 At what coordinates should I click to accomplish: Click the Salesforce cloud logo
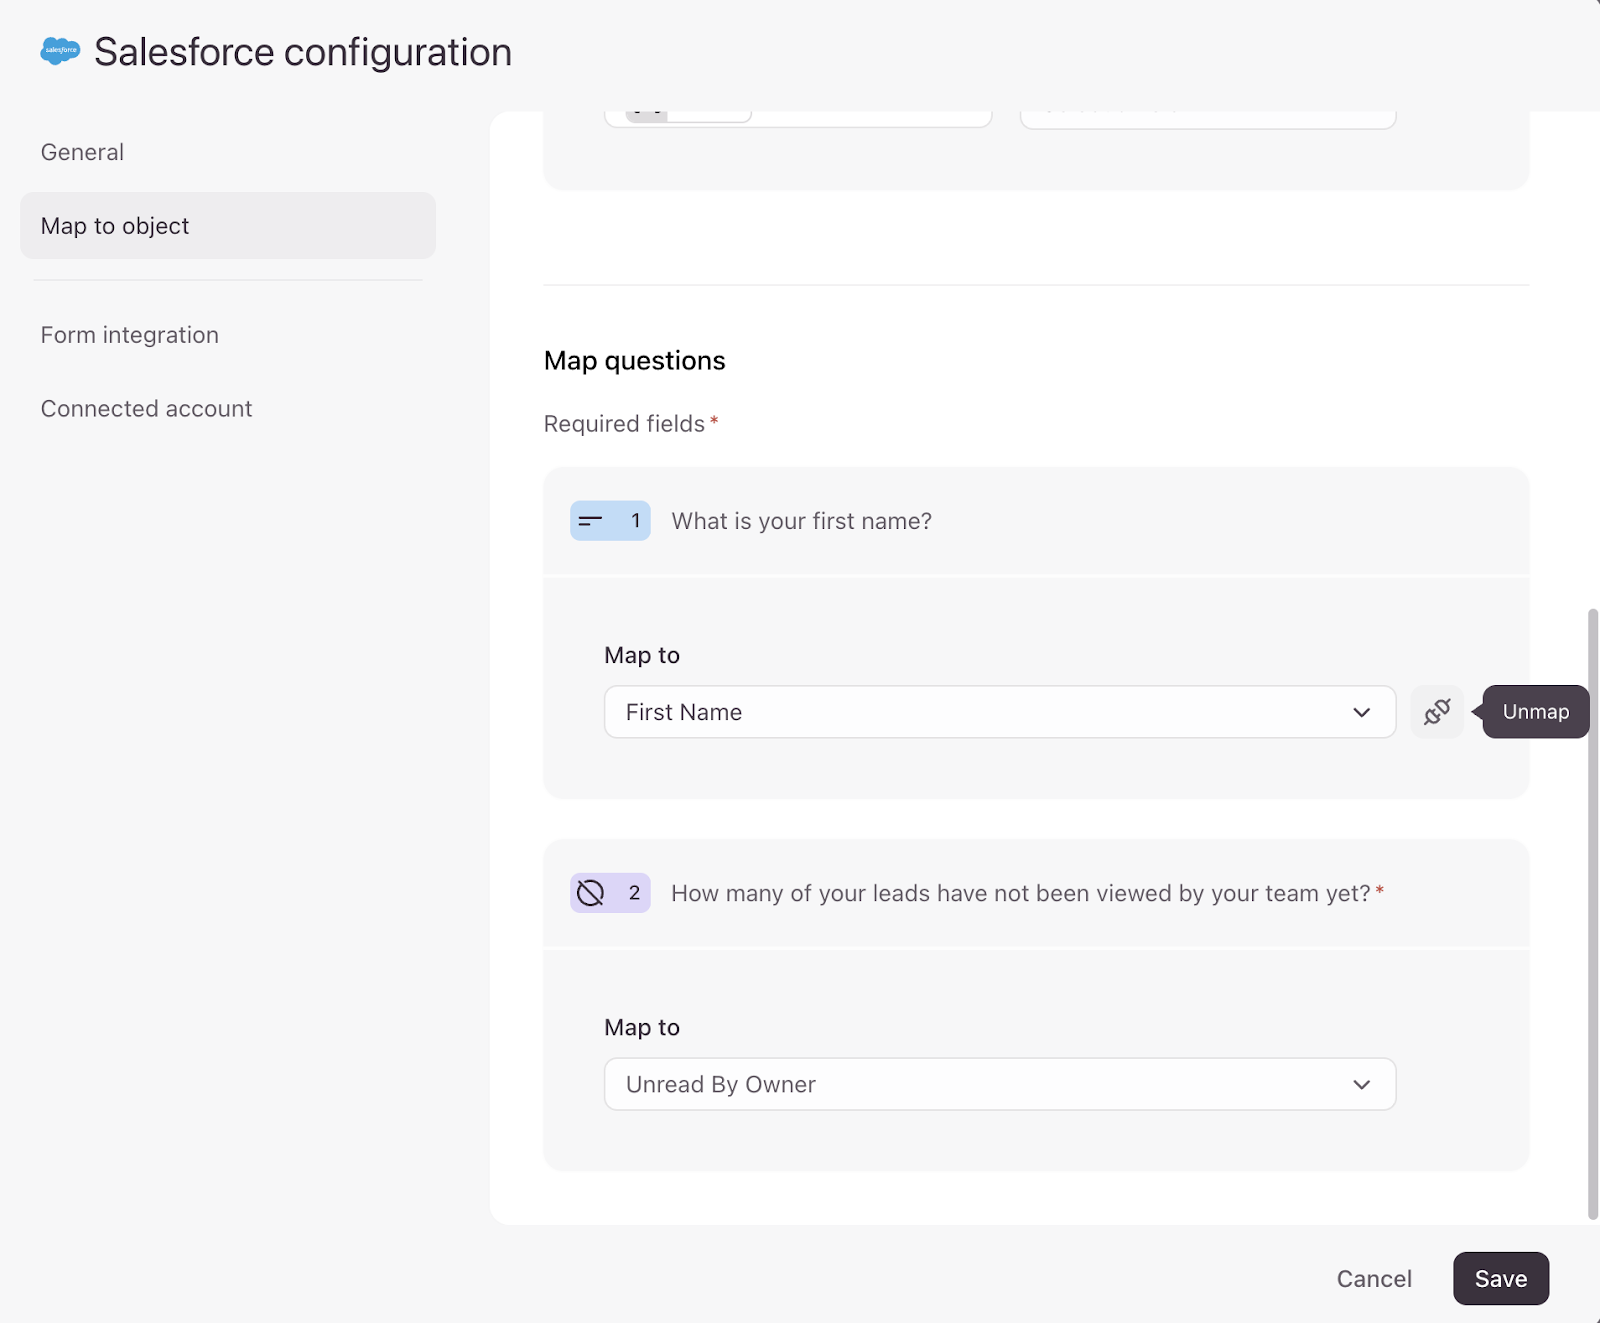pyautogui.click(x=60, y=50)
